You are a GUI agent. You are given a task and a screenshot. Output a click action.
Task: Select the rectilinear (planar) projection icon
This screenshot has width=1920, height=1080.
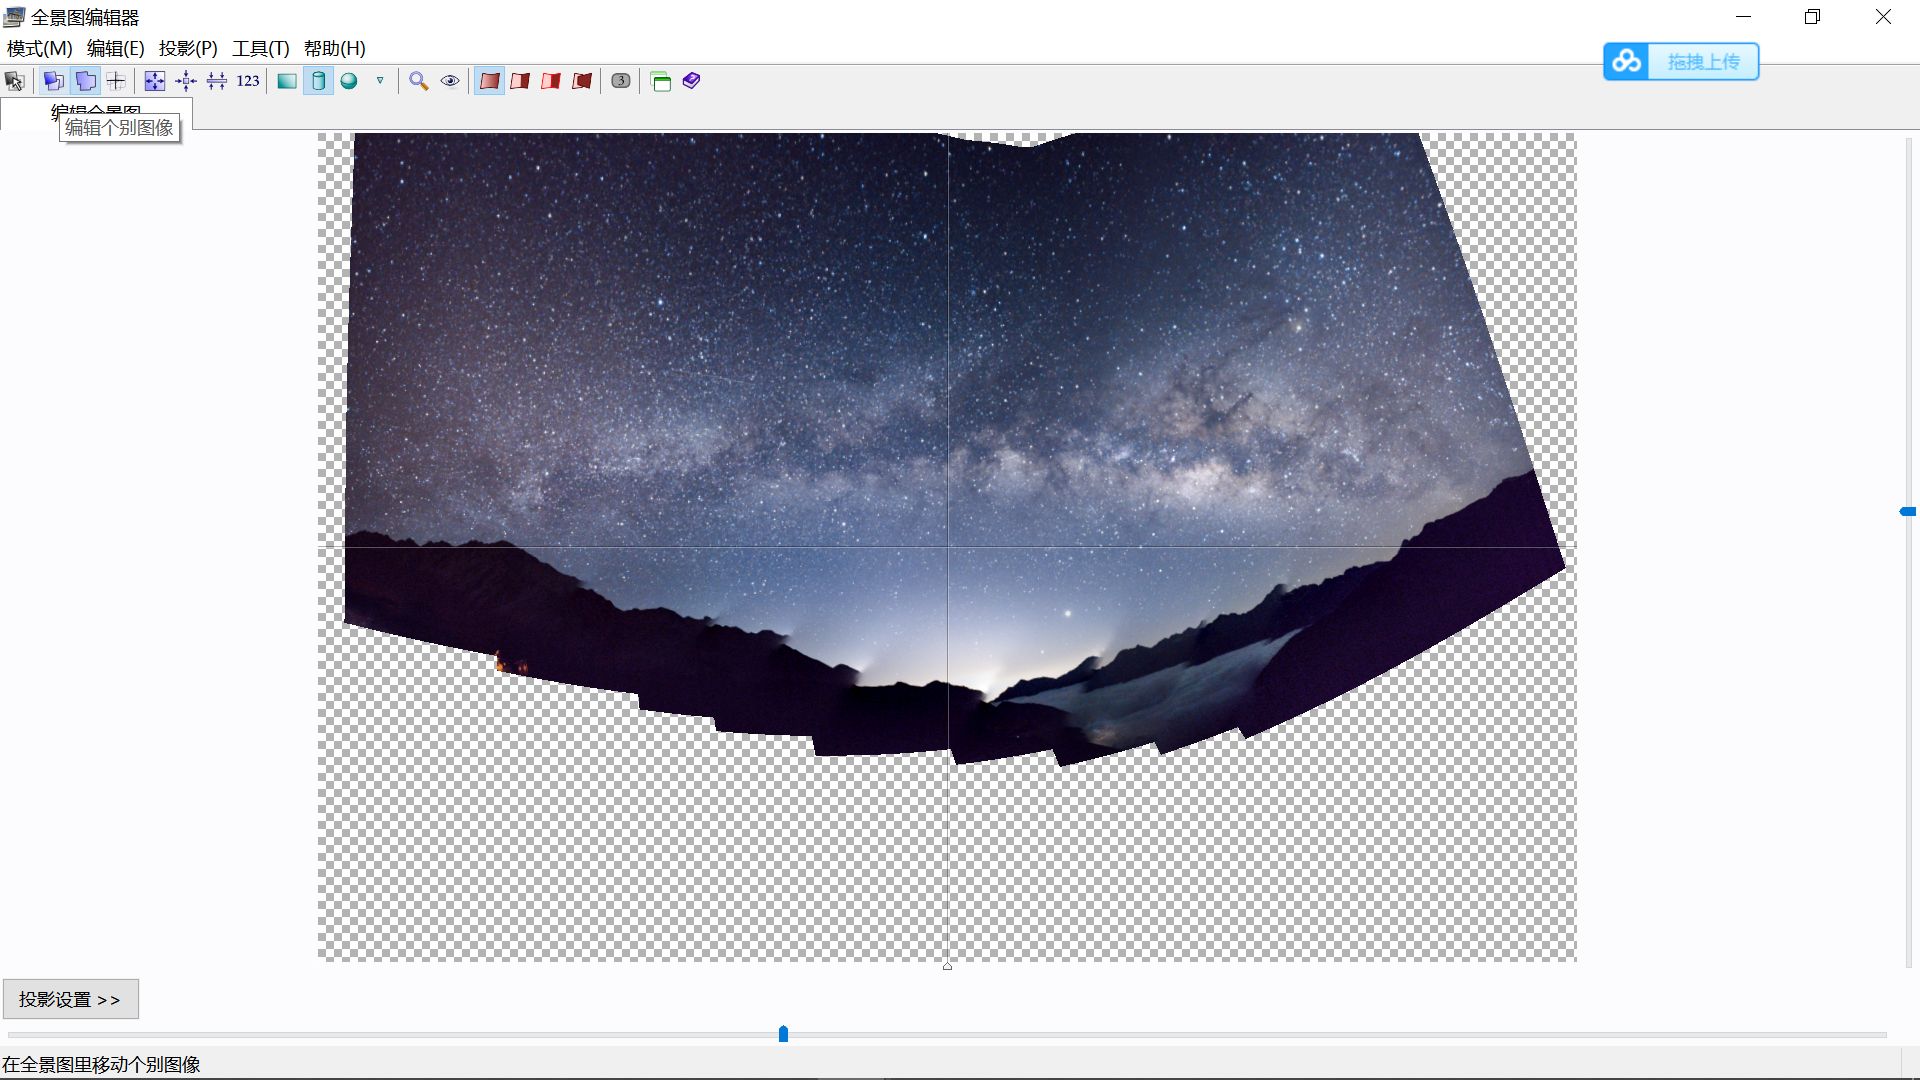(x=287, y=81)
